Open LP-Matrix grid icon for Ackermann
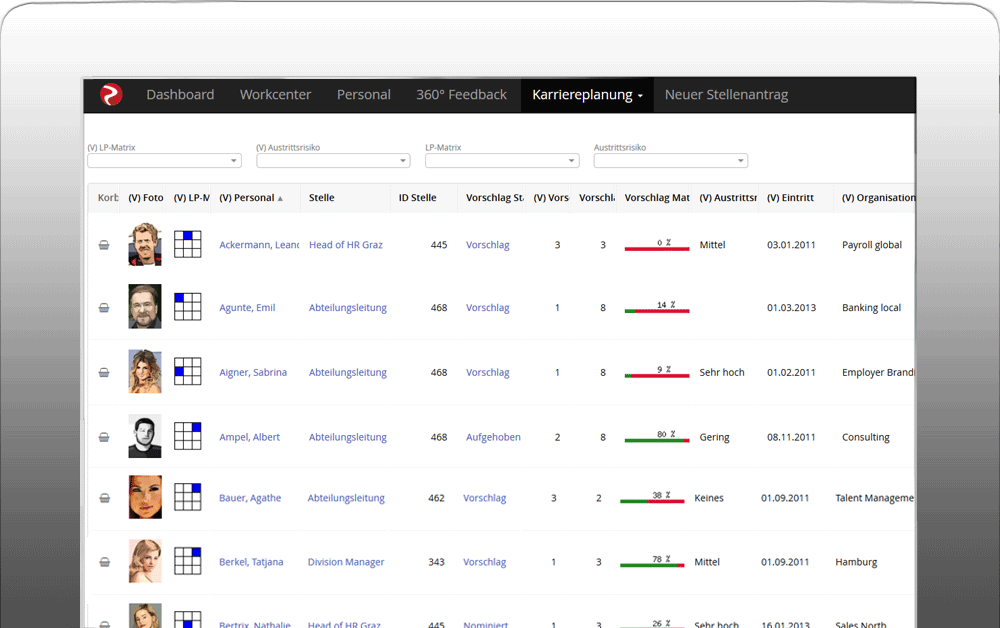 coord(188,244)
